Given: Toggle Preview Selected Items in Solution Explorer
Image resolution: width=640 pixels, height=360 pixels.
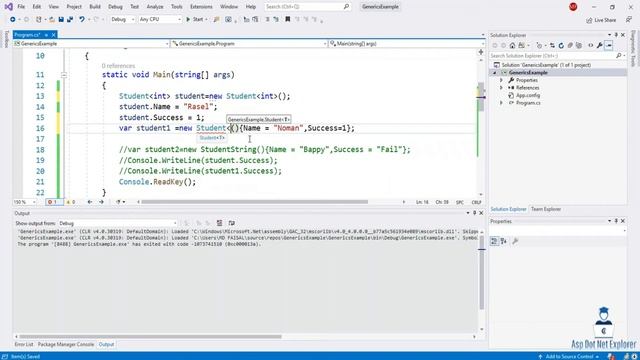Looking at the screenshot, I should coord(609,45).
